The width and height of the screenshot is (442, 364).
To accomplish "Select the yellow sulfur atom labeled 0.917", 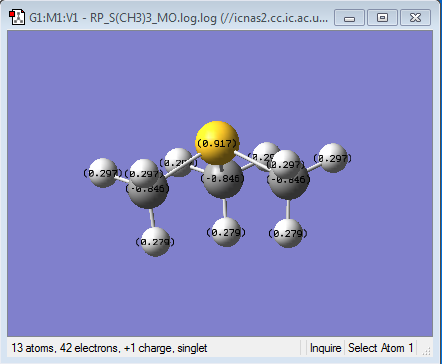I will coord(217,143).
